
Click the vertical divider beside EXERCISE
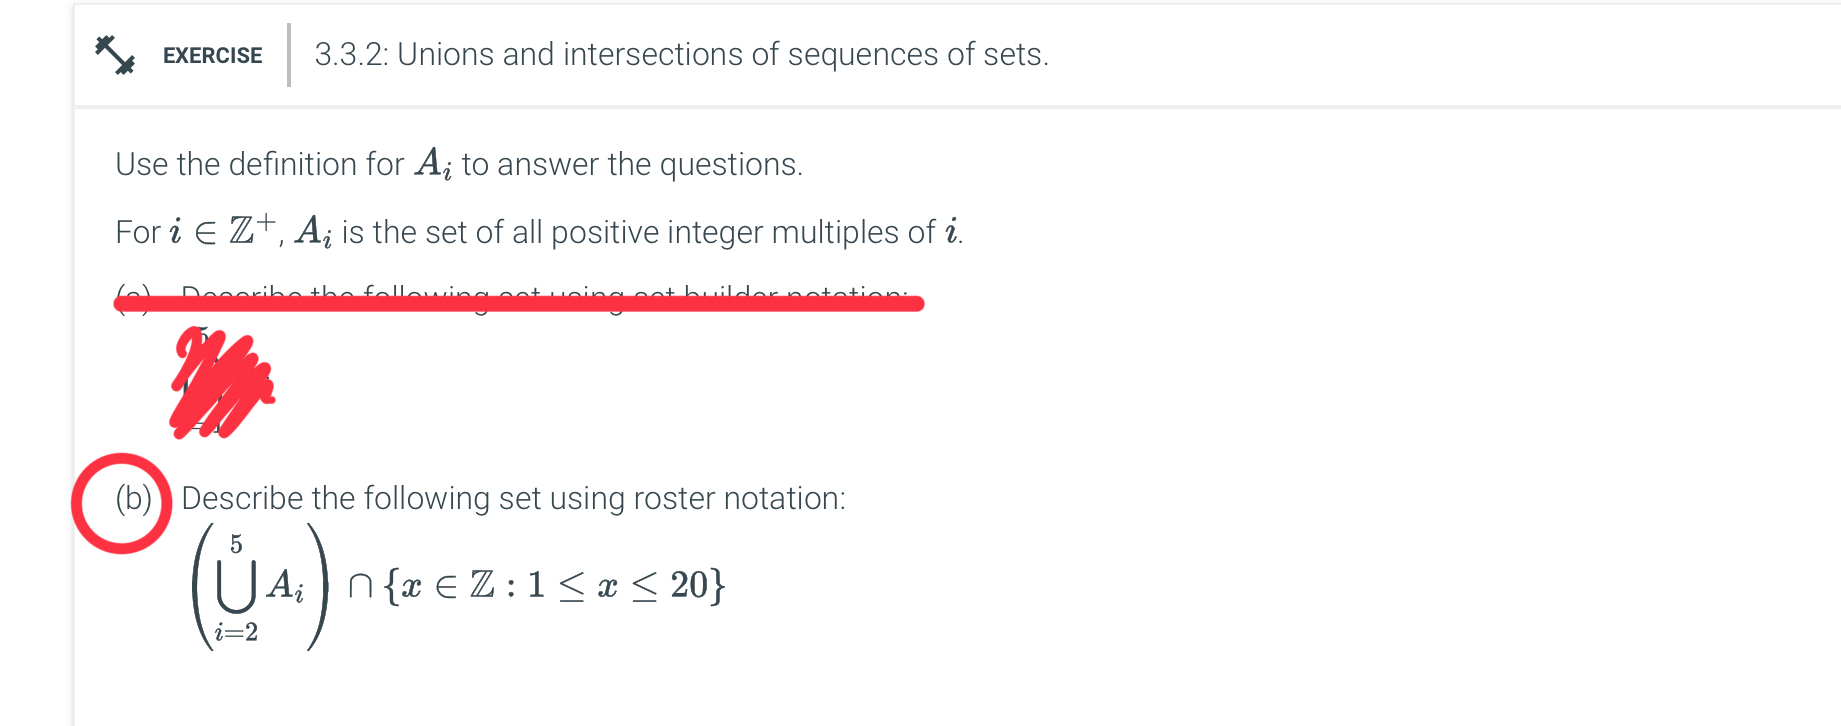tap(289, 55)
